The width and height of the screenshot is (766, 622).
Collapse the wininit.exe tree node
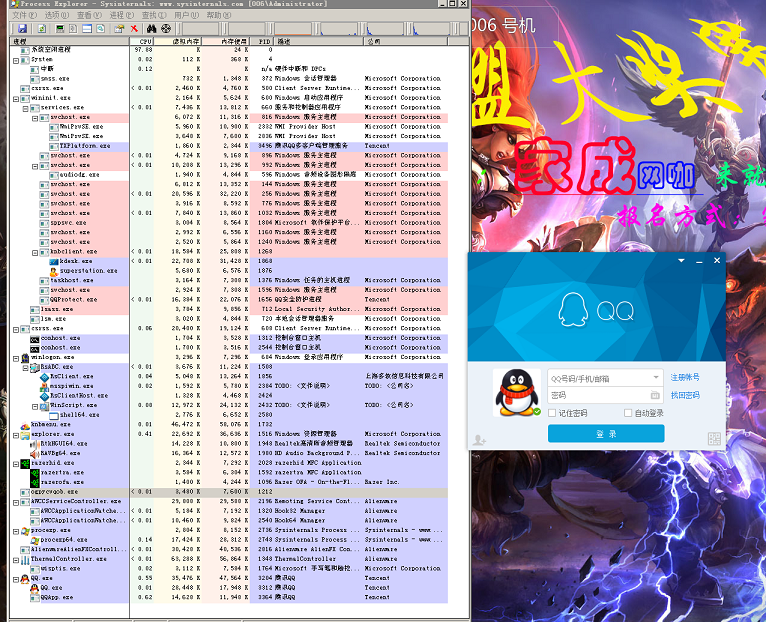(x=16, y=99)
